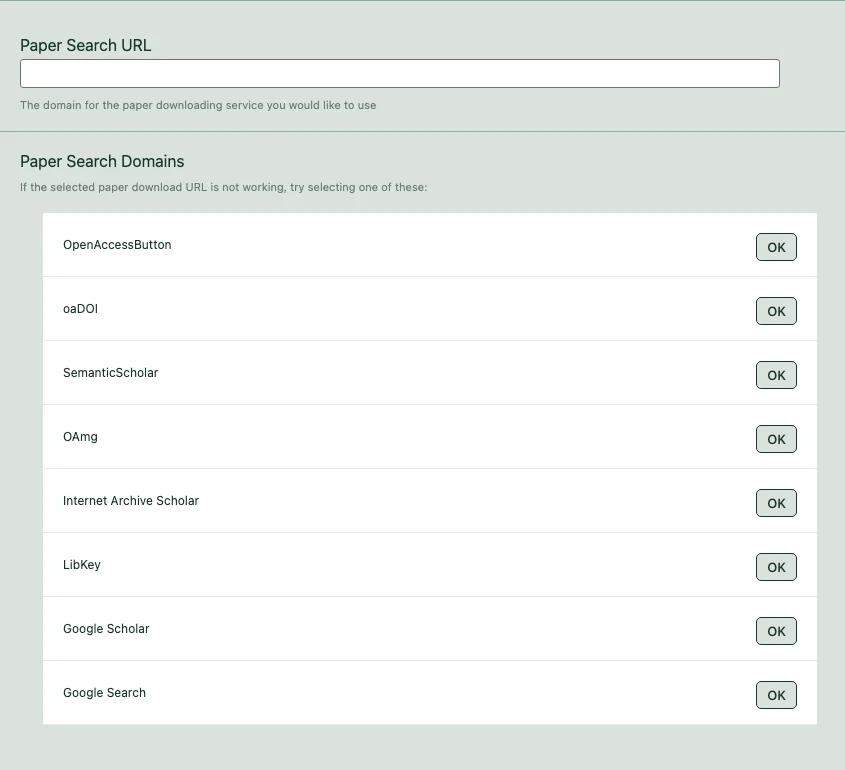The height and width of the screenshot is (770, 845).
Task: Click the Google Search label
Action: click(105, 693)
